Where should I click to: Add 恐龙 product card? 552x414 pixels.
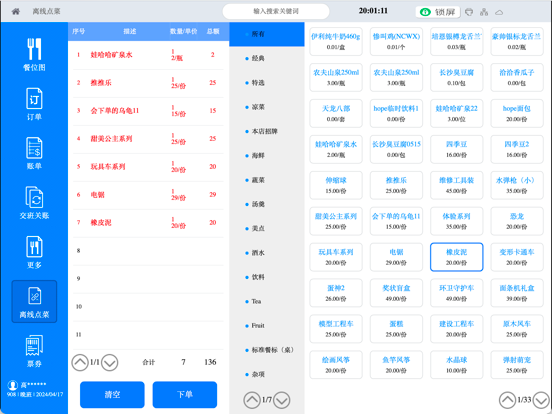(517, 221)
